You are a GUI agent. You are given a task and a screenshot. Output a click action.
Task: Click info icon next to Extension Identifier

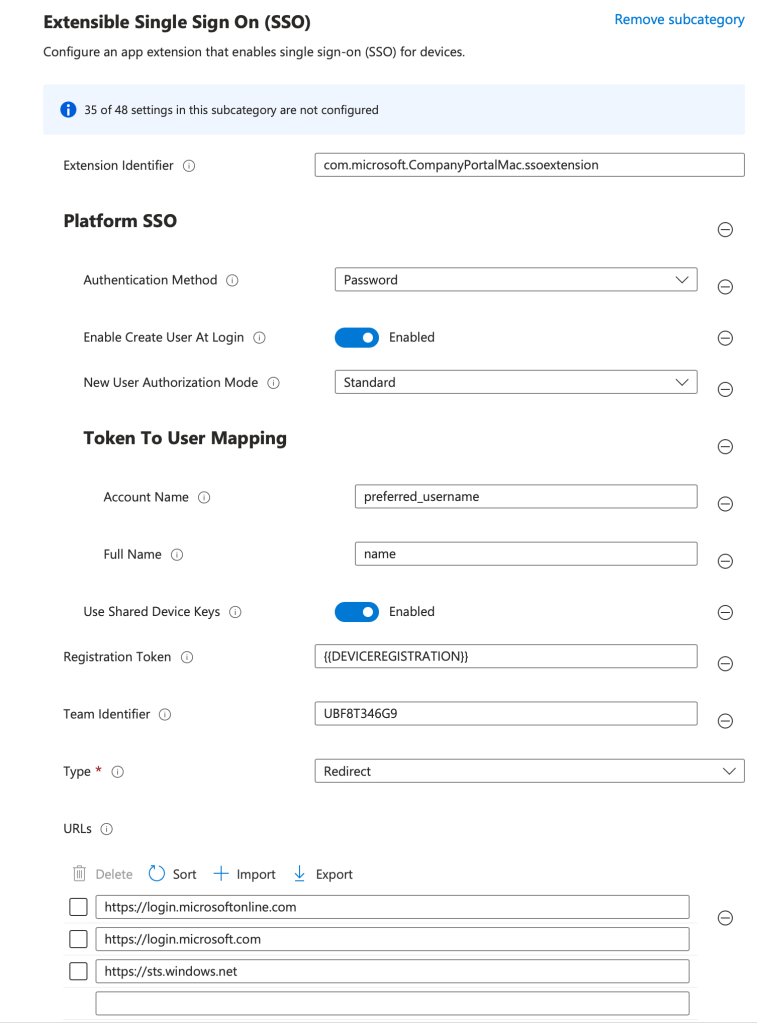coord(189,166)
